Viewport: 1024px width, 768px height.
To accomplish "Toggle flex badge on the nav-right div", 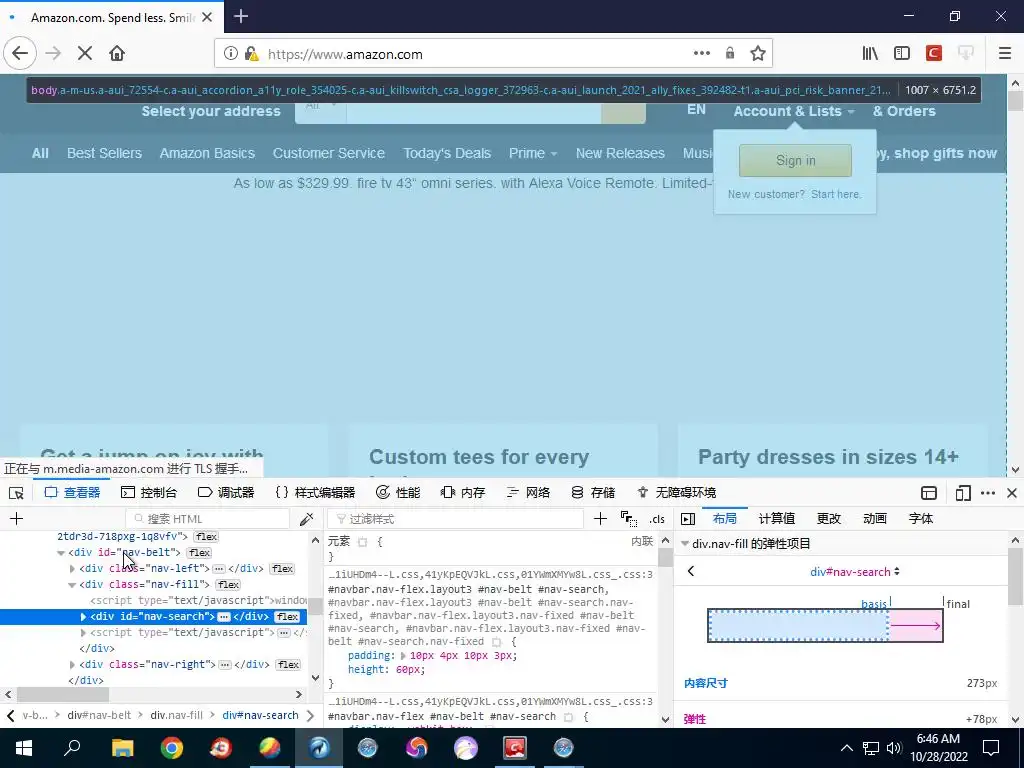I will point(288,665).
